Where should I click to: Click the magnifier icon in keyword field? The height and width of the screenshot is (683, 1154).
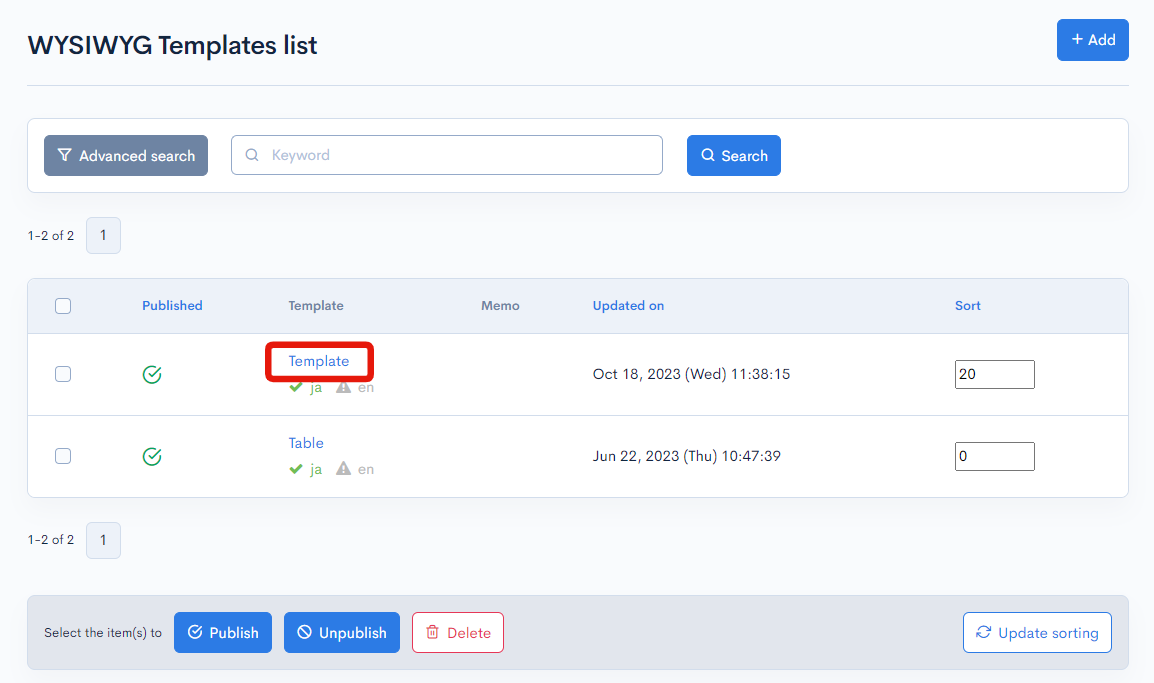click(251, 155)
